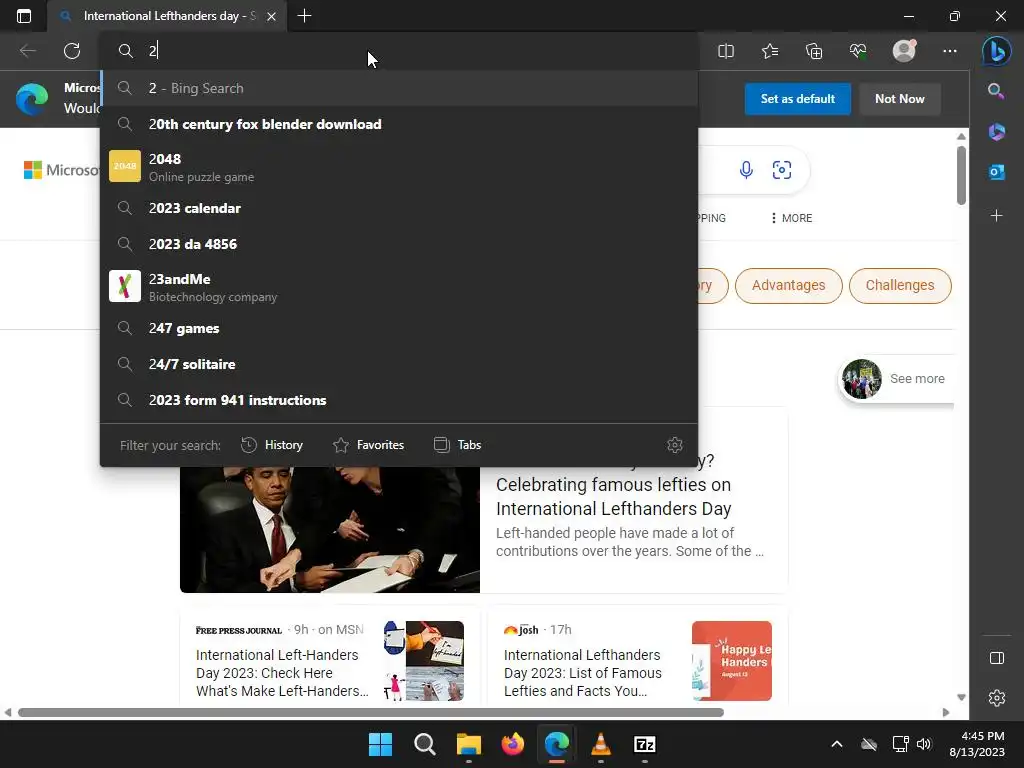Close the International Lefthanders day tab

coord(272,16)
